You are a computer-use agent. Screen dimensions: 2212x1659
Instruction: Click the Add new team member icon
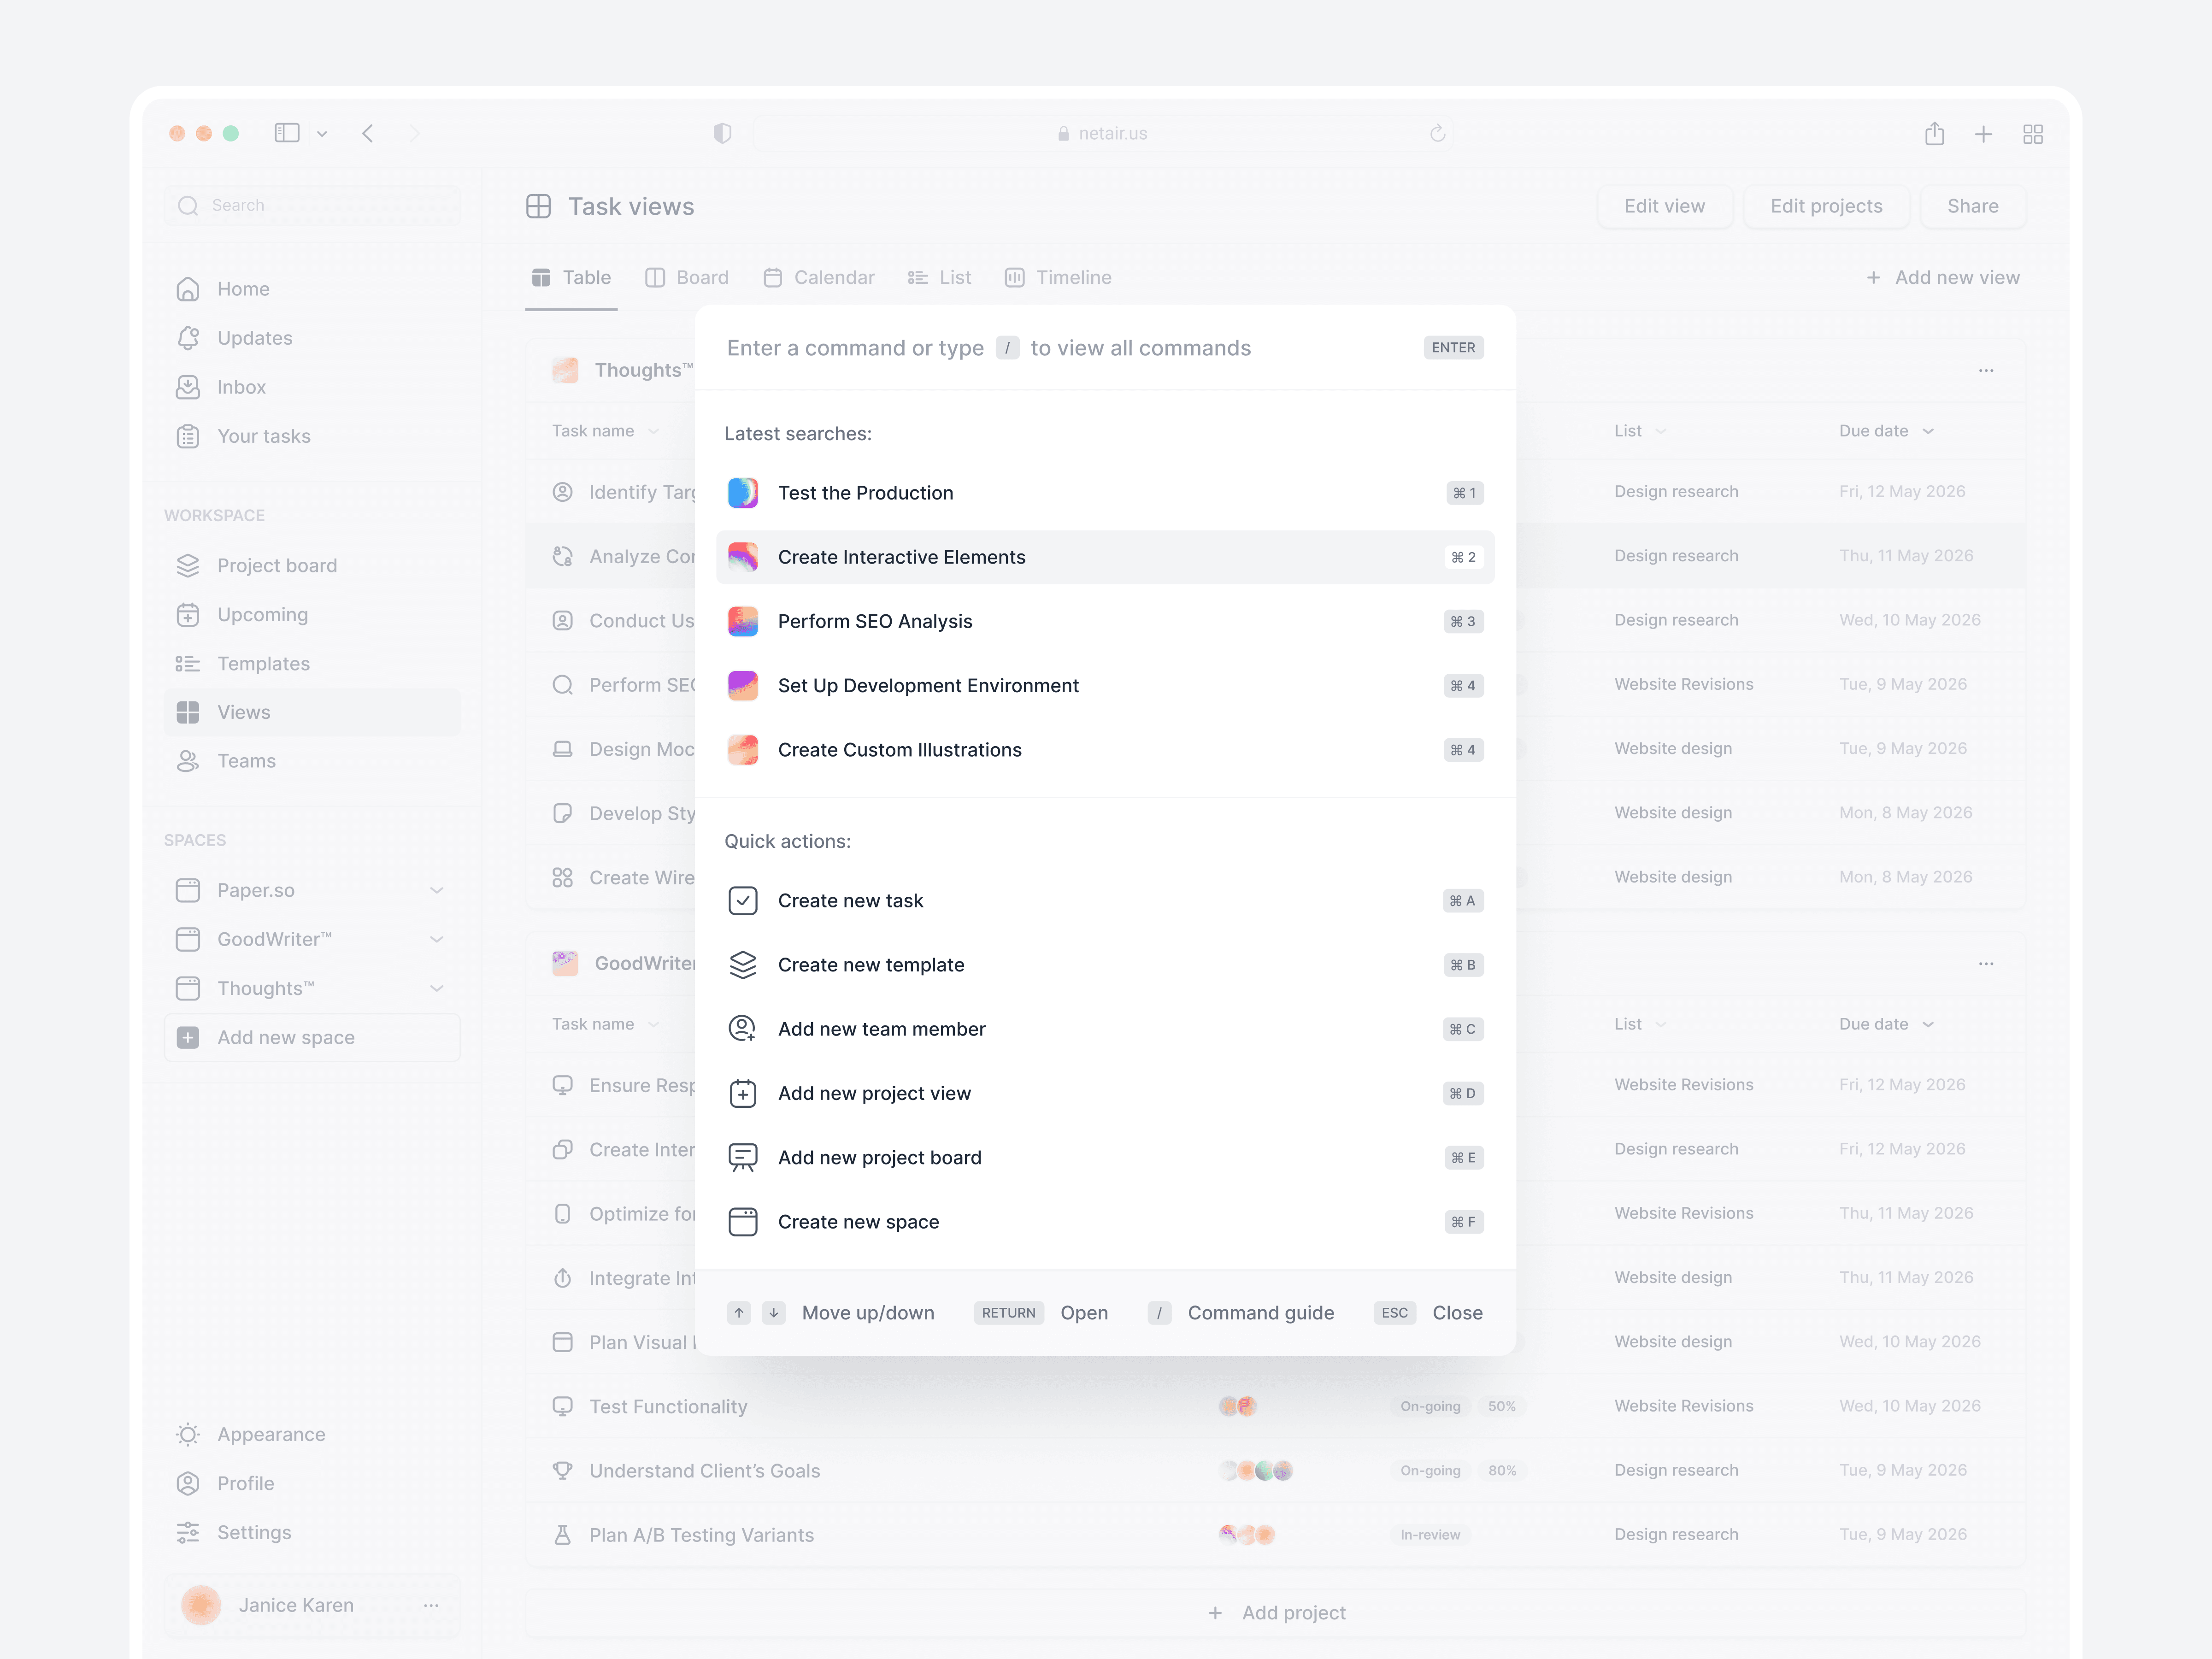point(742,1029)
